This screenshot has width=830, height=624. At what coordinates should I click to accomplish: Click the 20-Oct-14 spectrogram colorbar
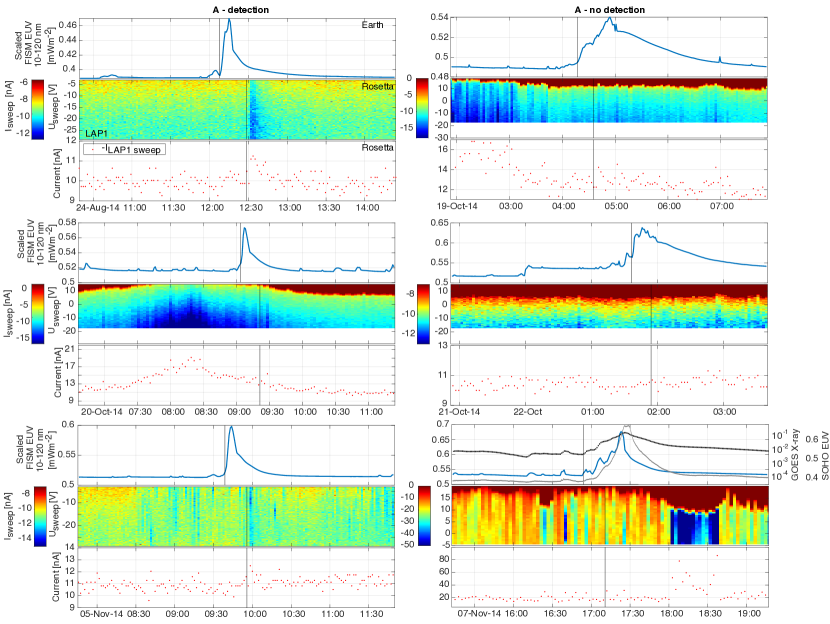pos(38,314)
